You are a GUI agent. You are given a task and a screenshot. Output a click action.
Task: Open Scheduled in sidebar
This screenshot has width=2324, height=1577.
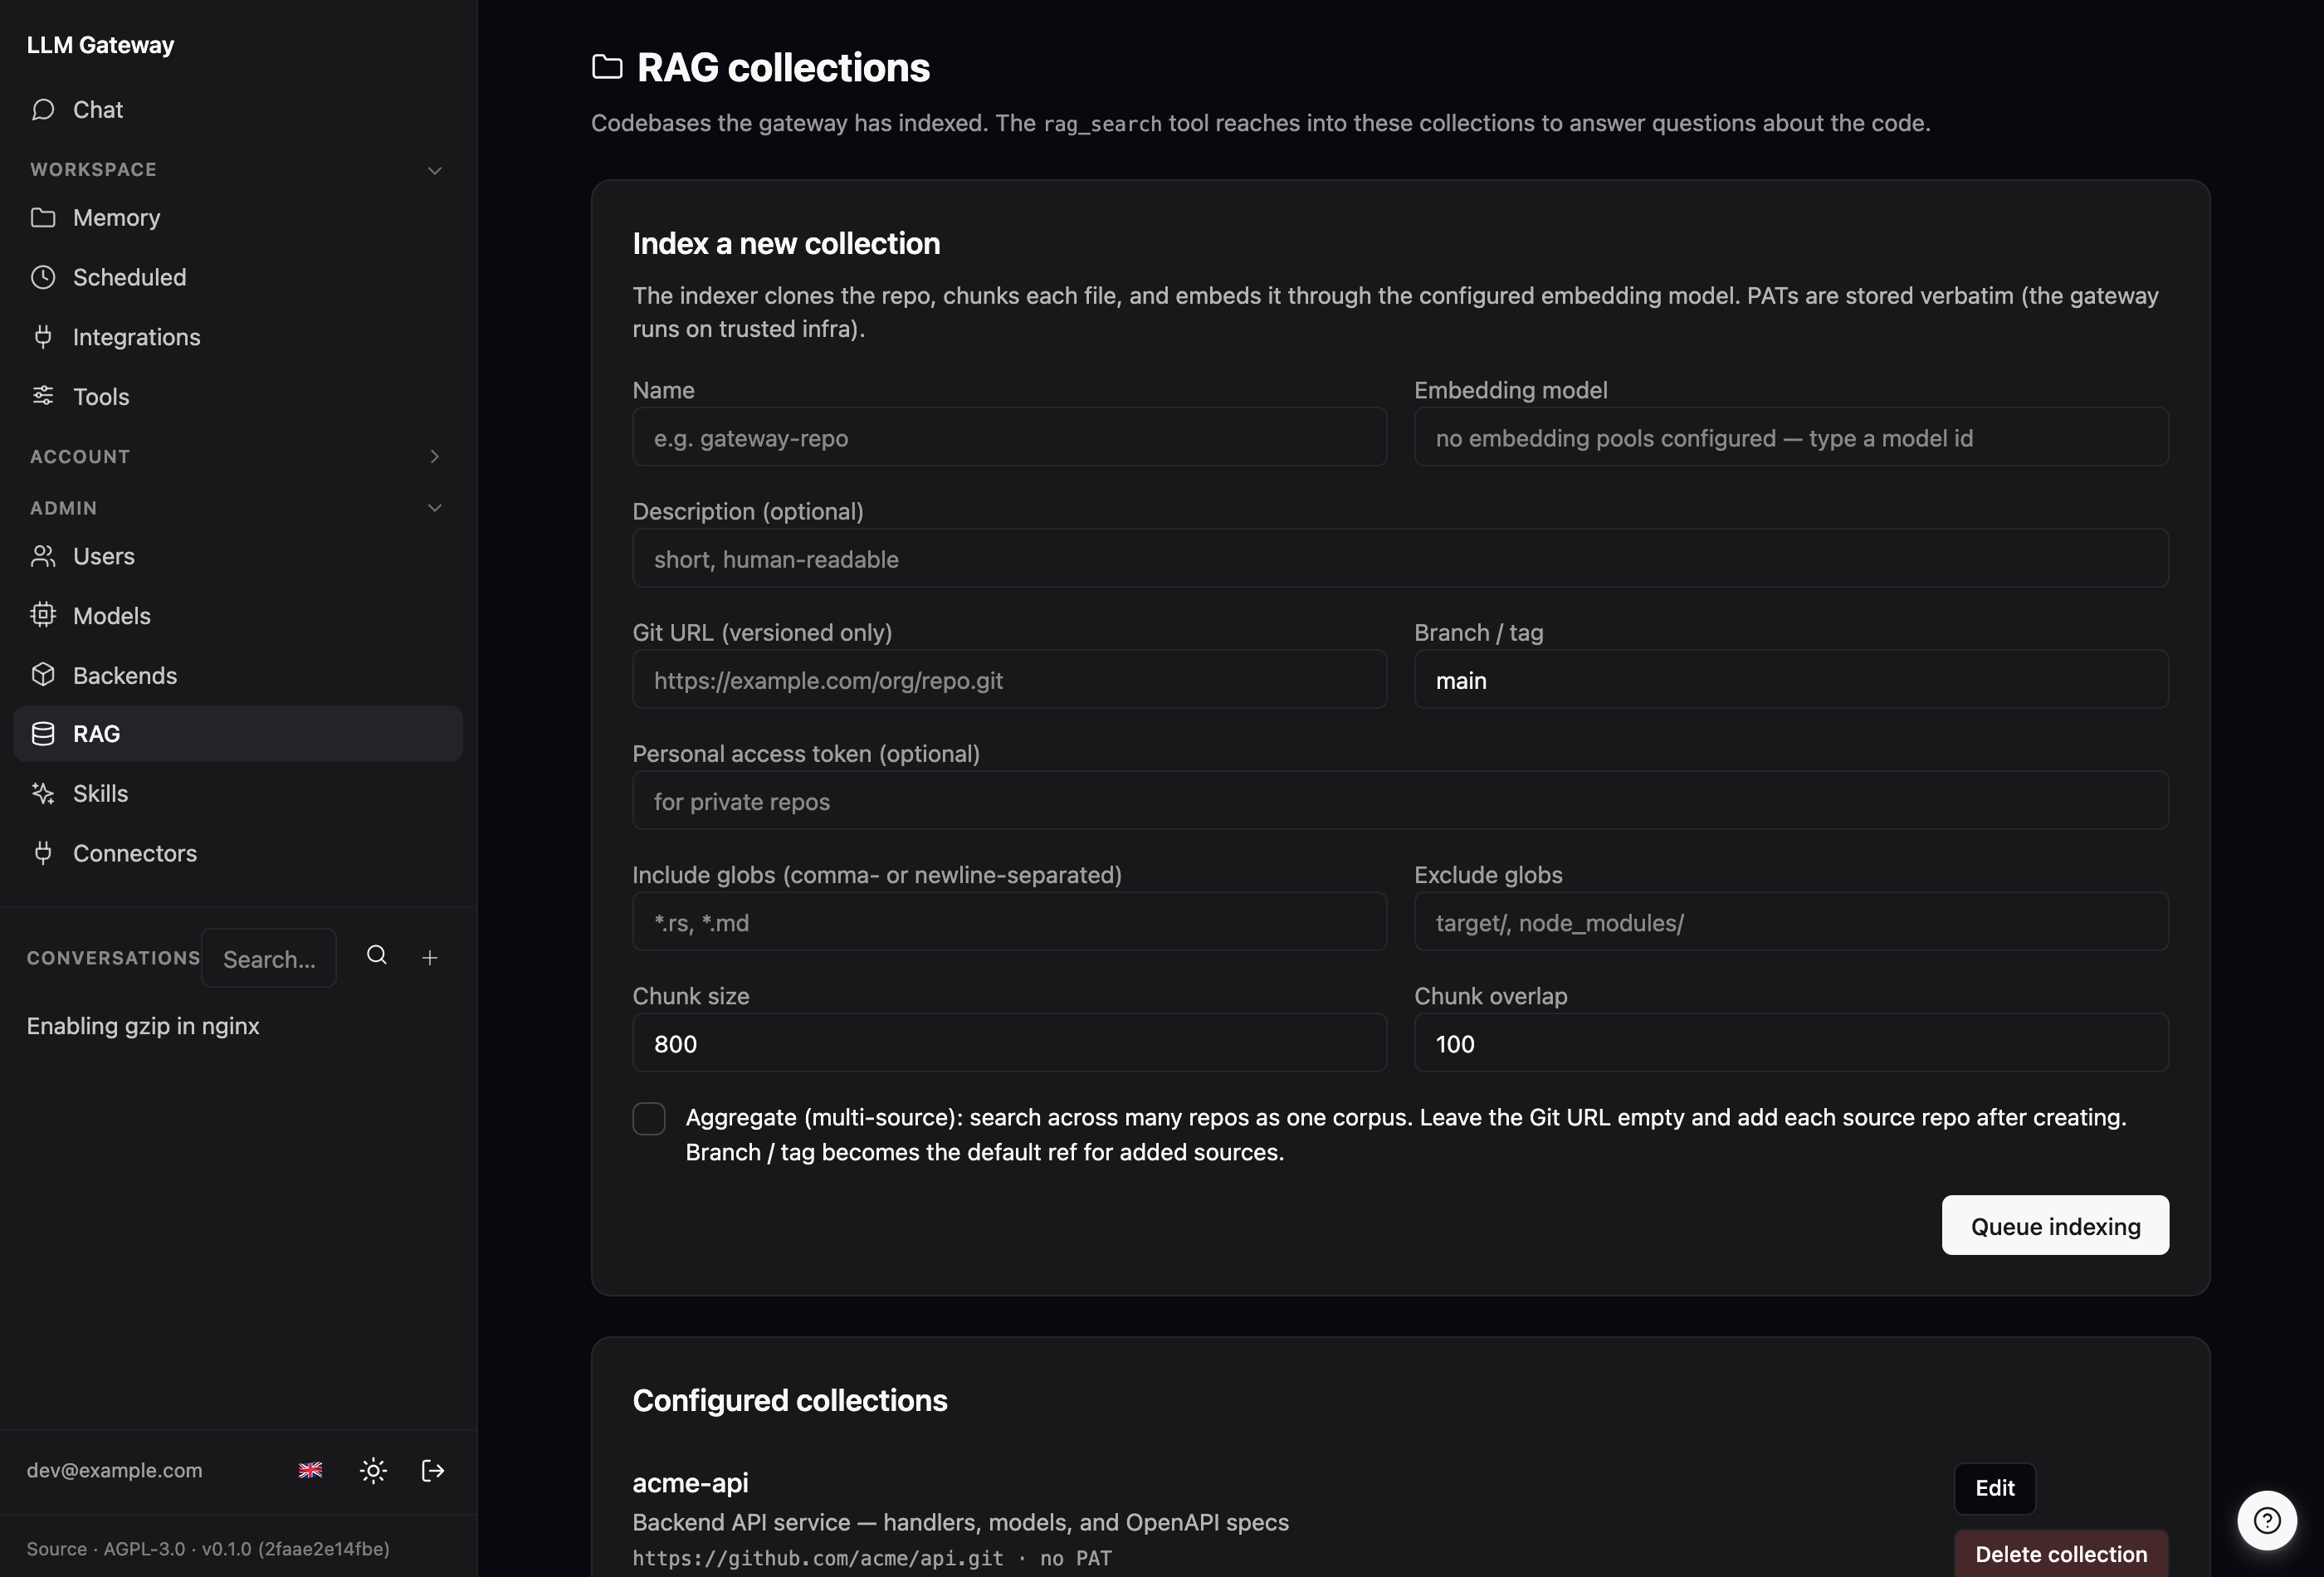coord(238,278)
